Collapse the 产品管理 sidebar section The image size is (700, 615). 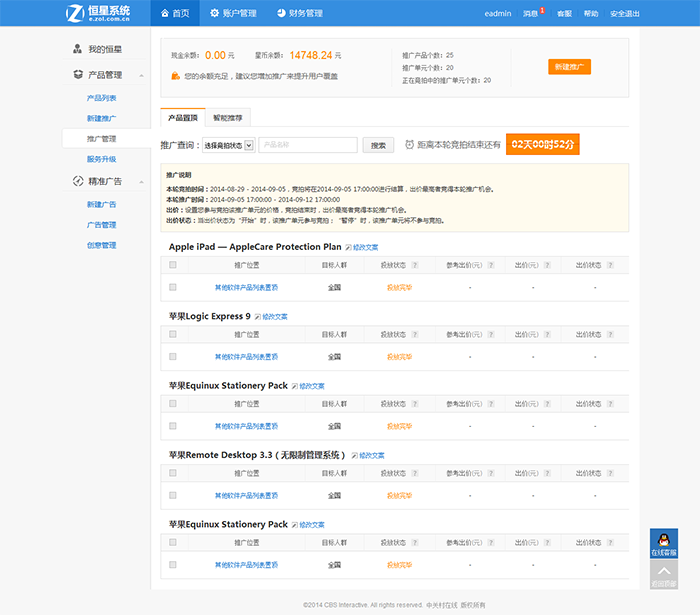click(141, 75)
